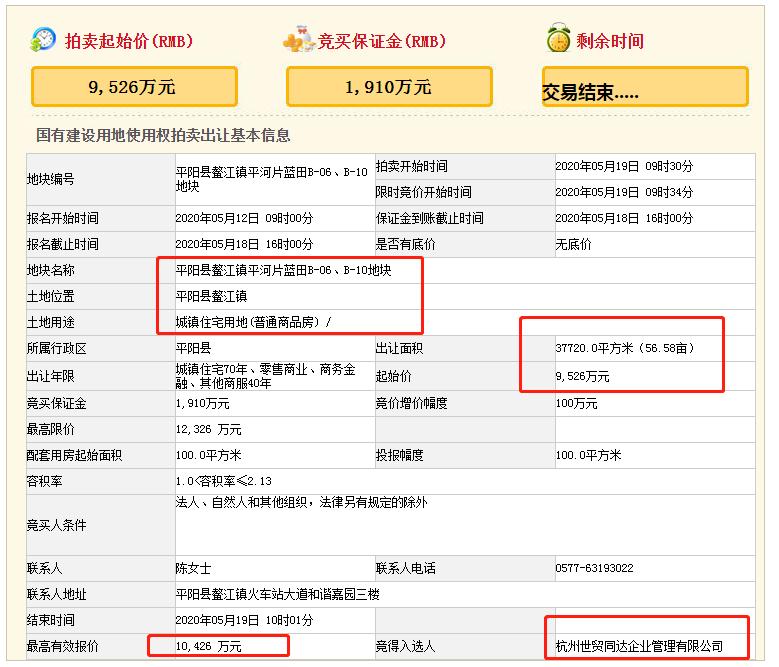Screen dimensions: 779x667
Task: Select the 剩余时间 heading
Action: click(x=610, y=41)
